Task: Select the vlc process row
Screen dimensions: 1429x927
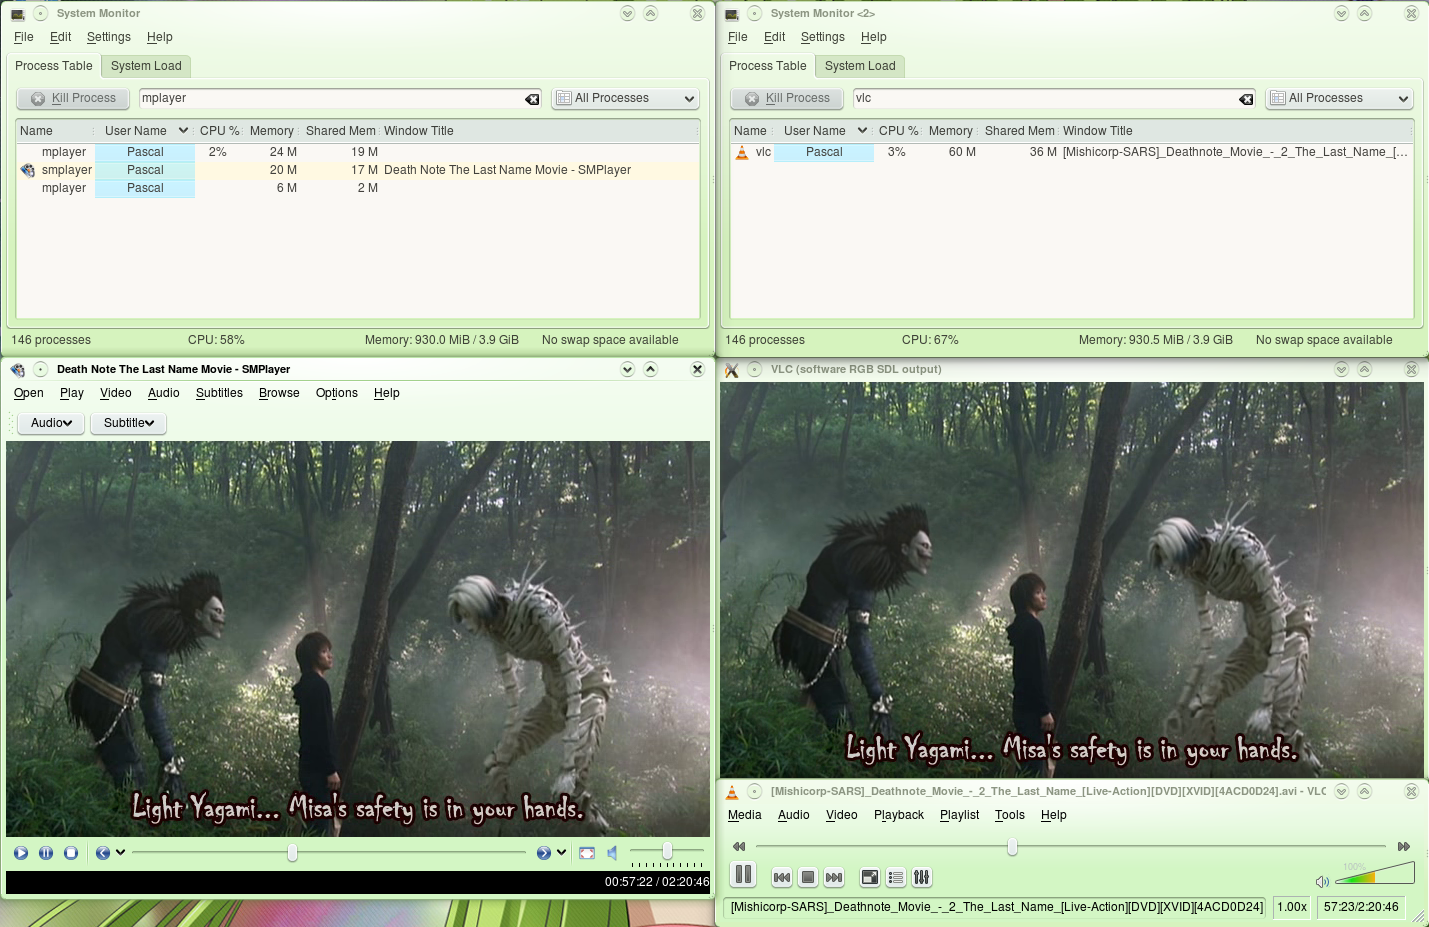Action: click(1072, 152)
